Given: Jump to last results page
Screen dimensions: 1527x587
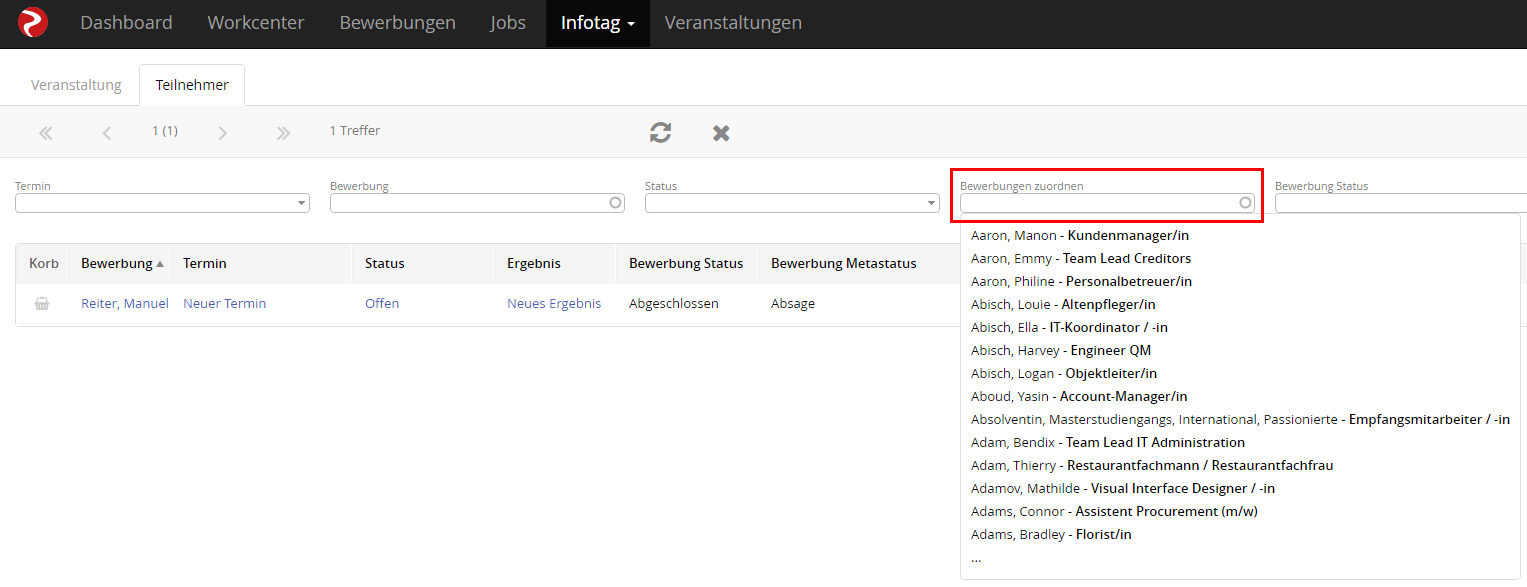Looking at the screenshot, I should [283, 132].
